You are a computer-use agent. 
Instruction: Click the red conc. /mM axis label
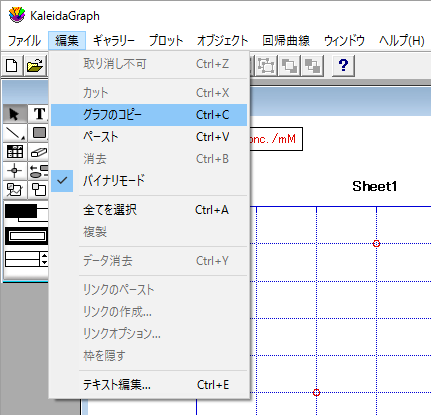[273, 139]
